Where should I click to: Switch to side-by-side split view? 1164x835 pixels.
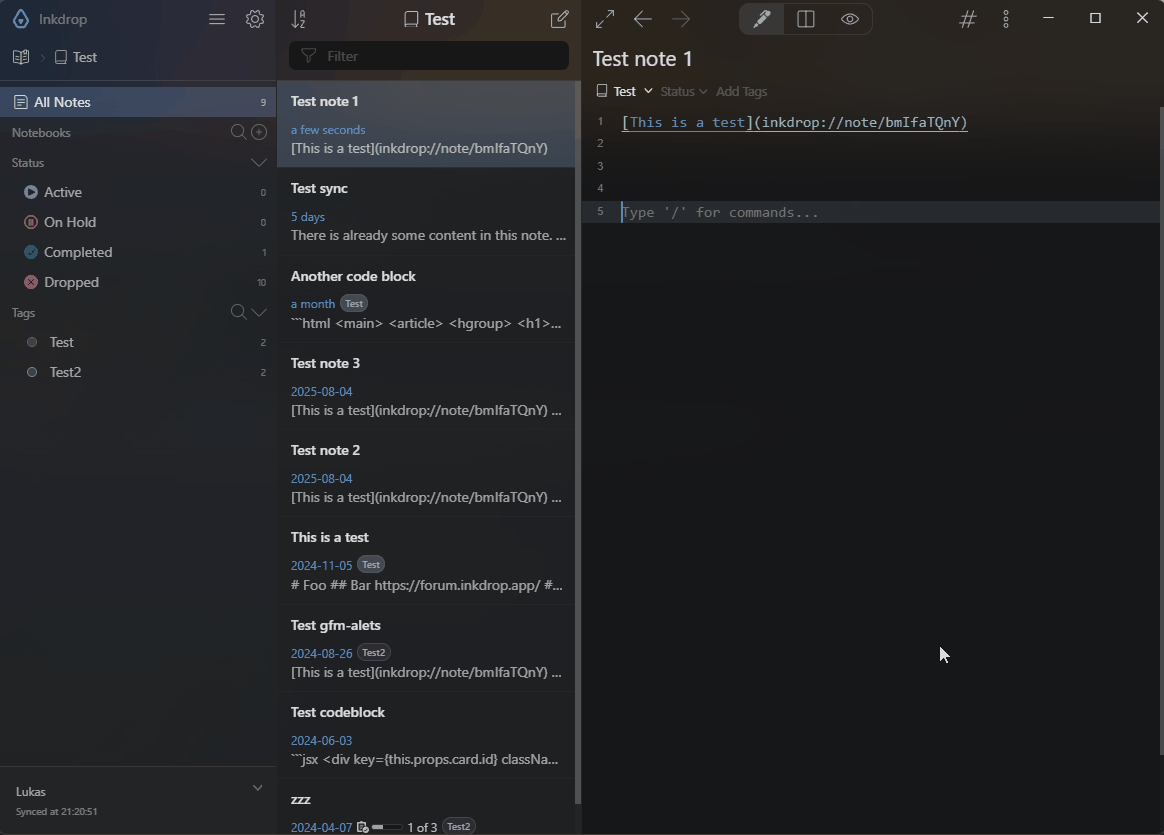(805, 19)
